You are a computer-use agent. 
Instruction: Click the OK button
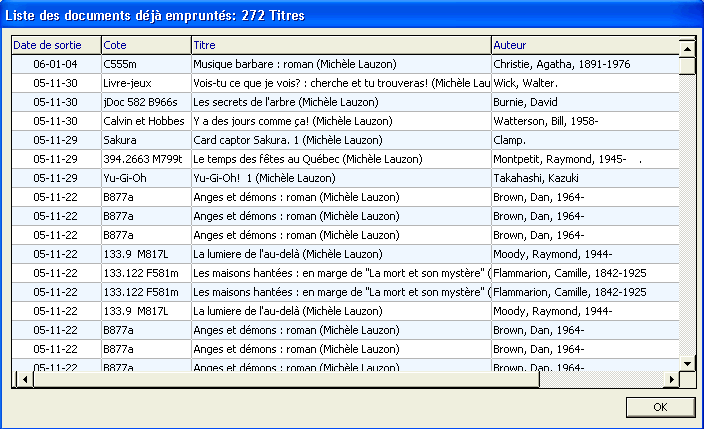(659, 407)
